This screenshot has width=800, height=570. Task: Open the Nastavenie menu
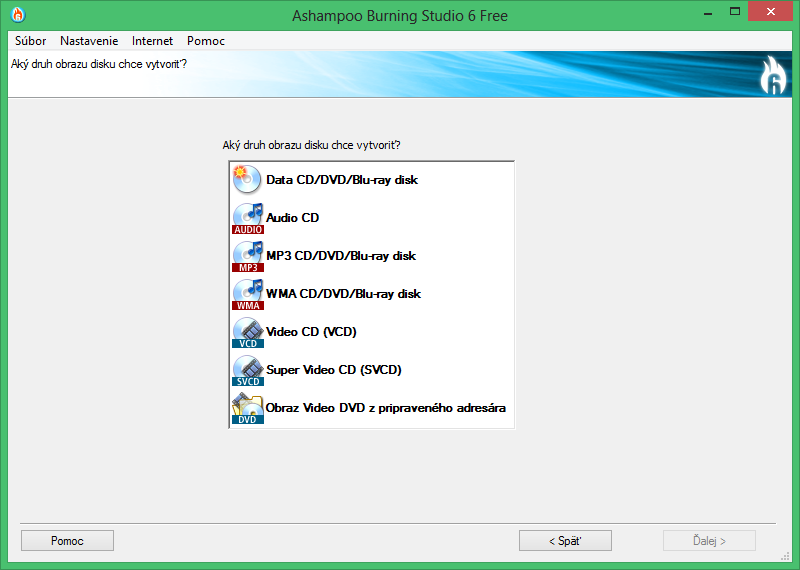click(x=89, y=41)
